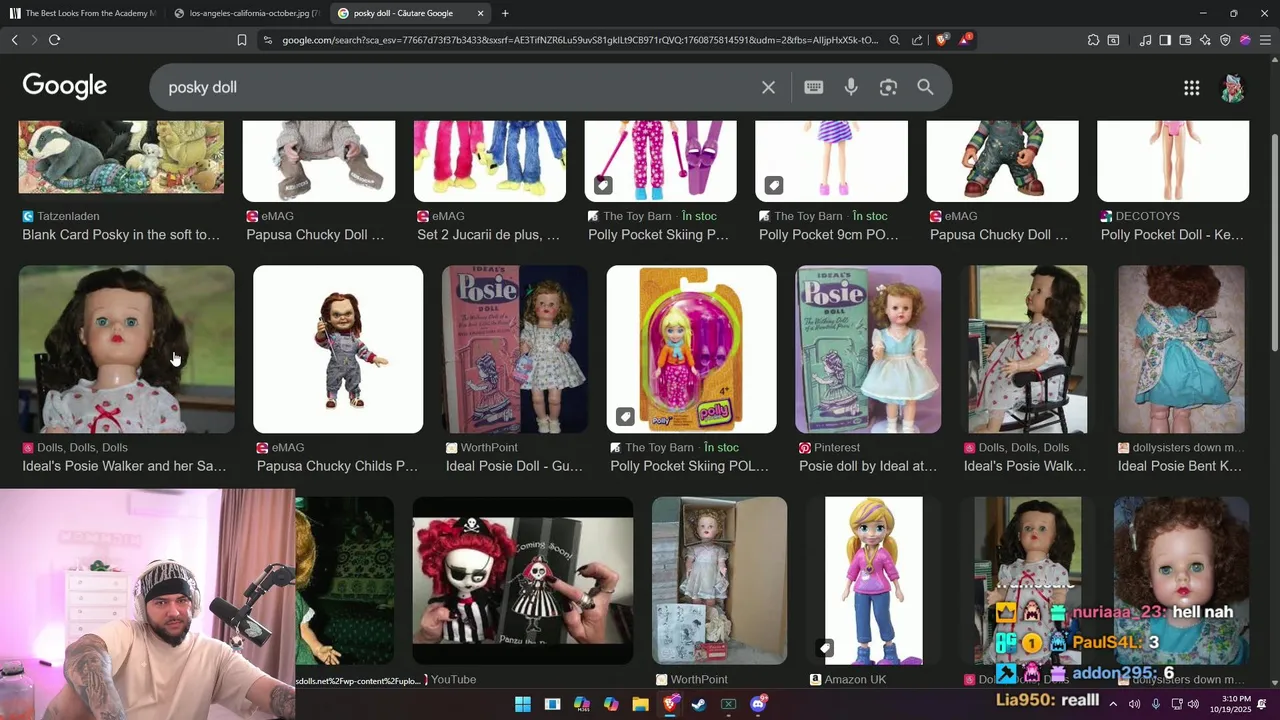The width and height of the screenshot is (1280, 720).
Task: Open 'Polly Pocket Skiing P...' Toy Barn link
Action: tap(658, 235)
